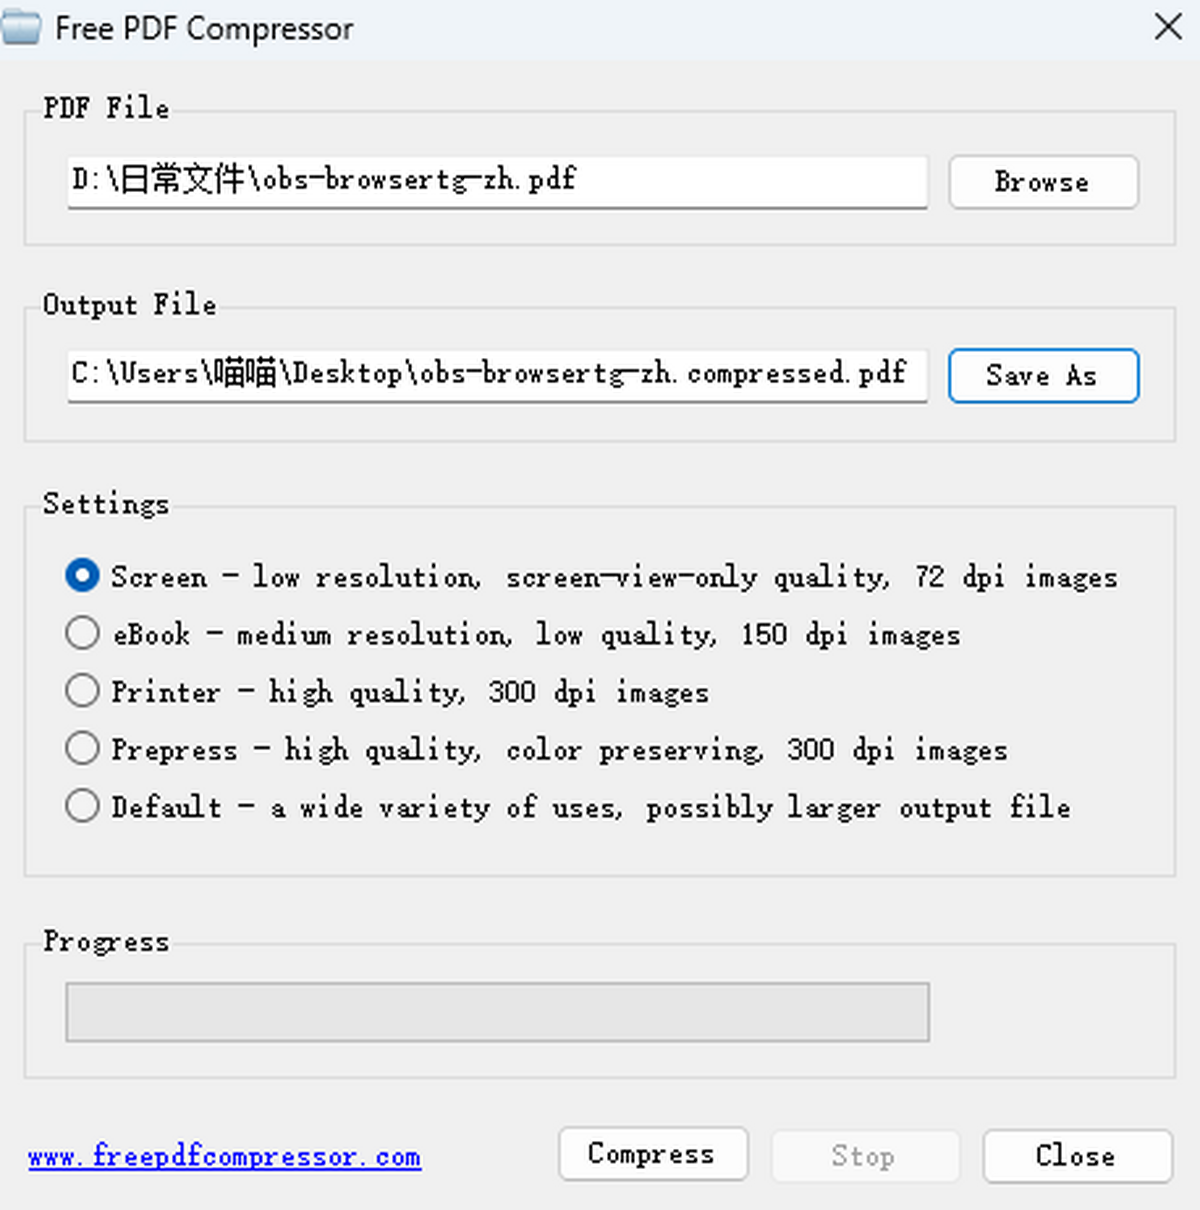Click the Output File group label

click(129, 304)
